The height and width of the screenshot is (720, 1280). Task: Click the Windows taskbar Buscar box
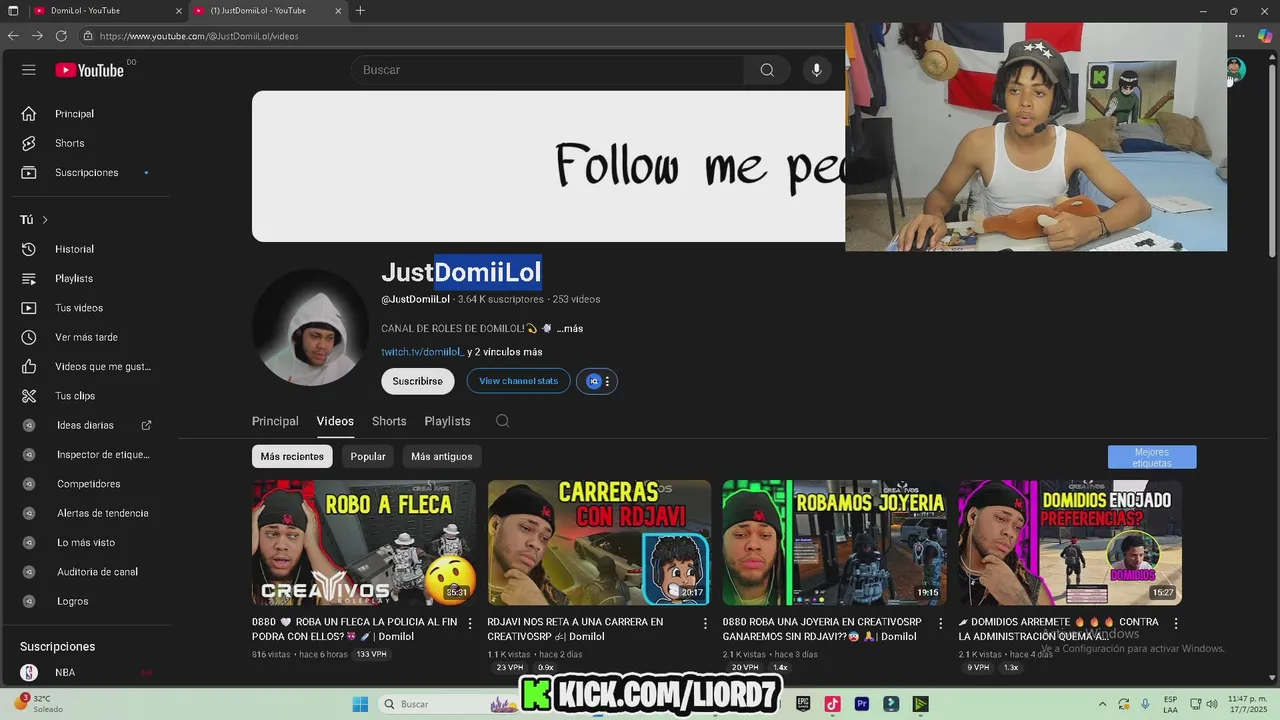point(431,704)
